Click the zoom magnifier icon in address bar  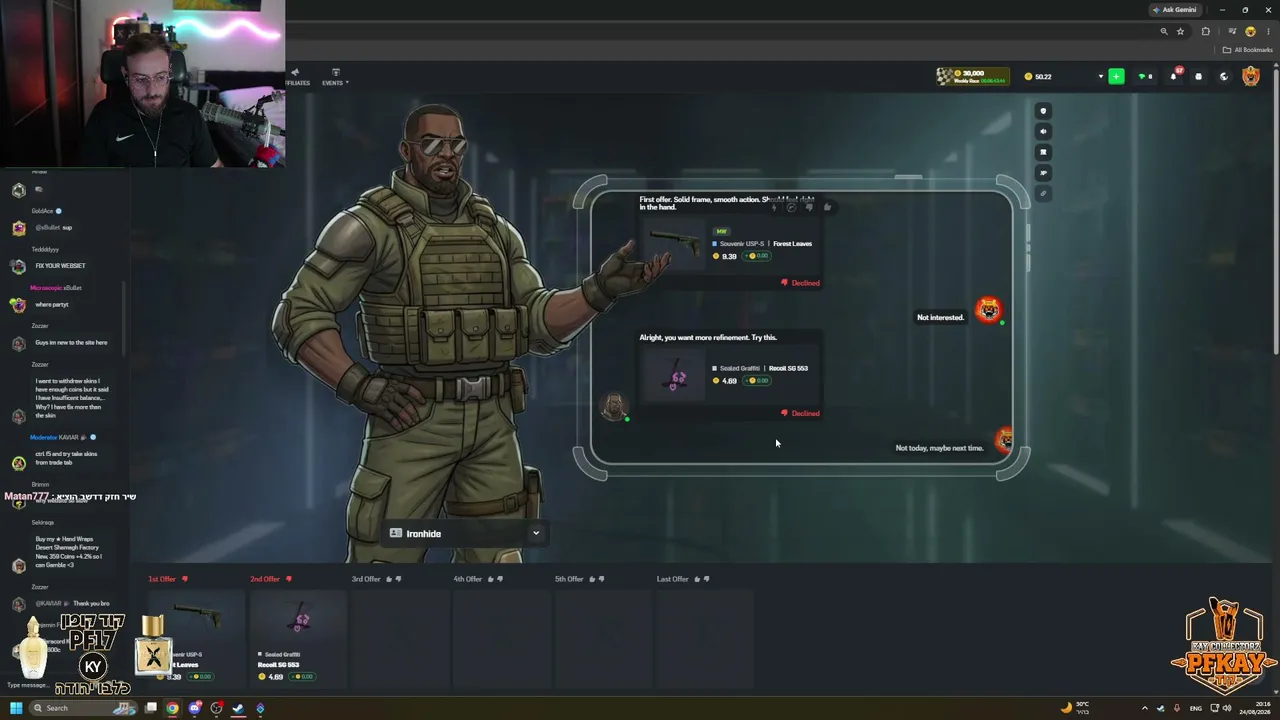(x=1164, y=31)
